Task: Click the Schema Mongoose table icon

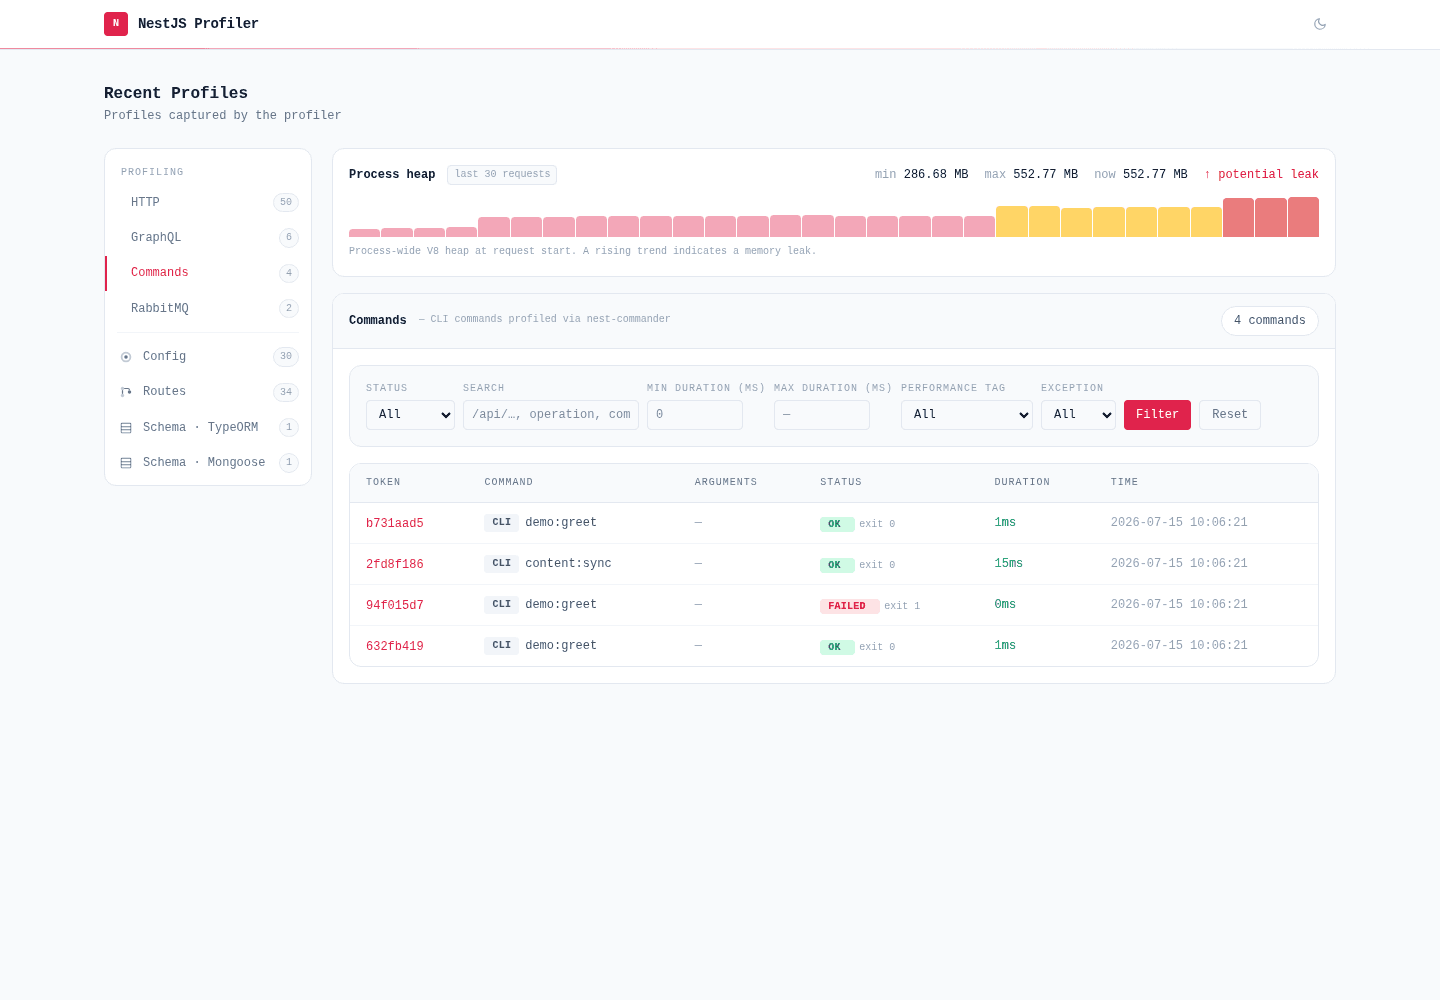Action: coord(126,463)
